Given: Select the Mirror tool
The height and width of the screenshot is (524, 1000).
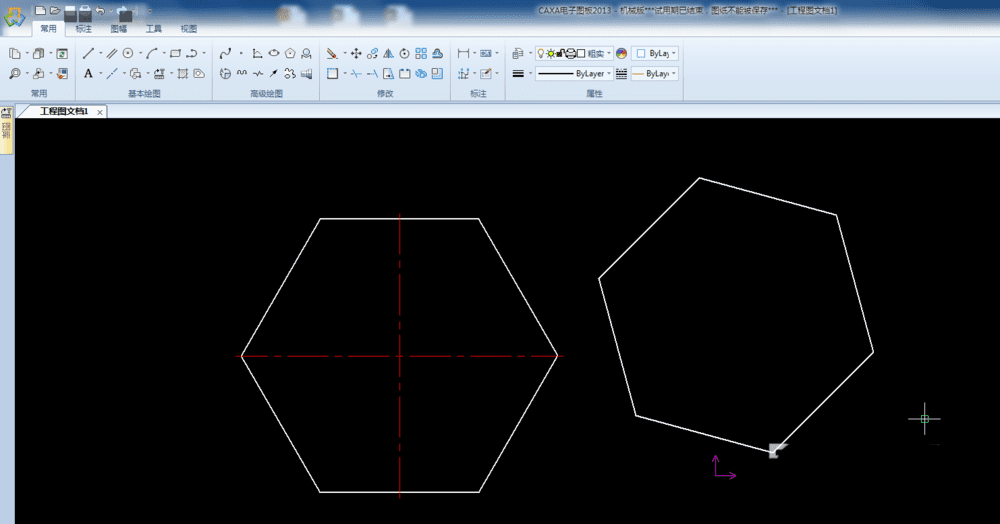Looking at the screenshot, I should point(388,53).
